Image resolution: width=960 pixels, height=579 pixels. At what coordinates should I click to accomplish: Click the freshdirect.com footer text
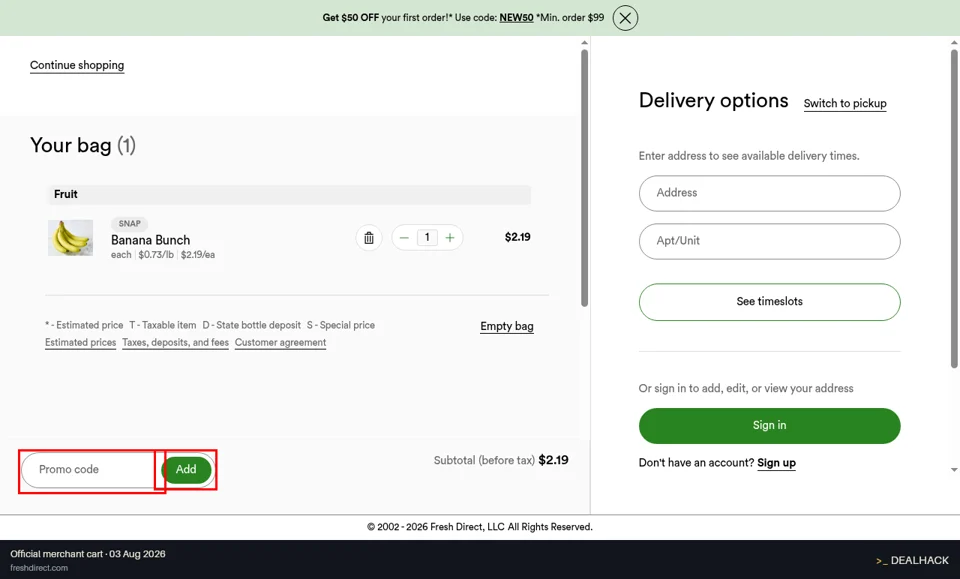(39, 568)
